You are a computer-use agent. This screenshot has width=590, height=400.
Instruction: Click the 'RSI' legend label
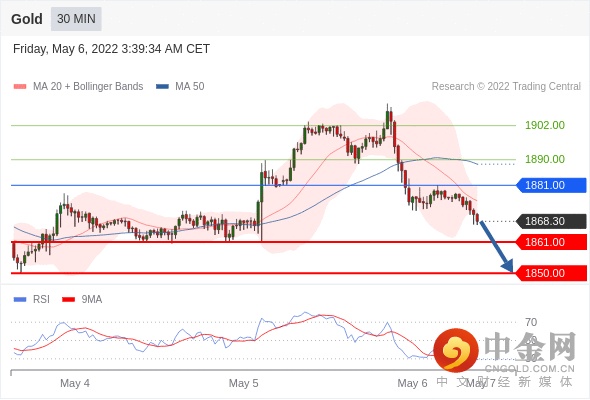tap(41, 300)
